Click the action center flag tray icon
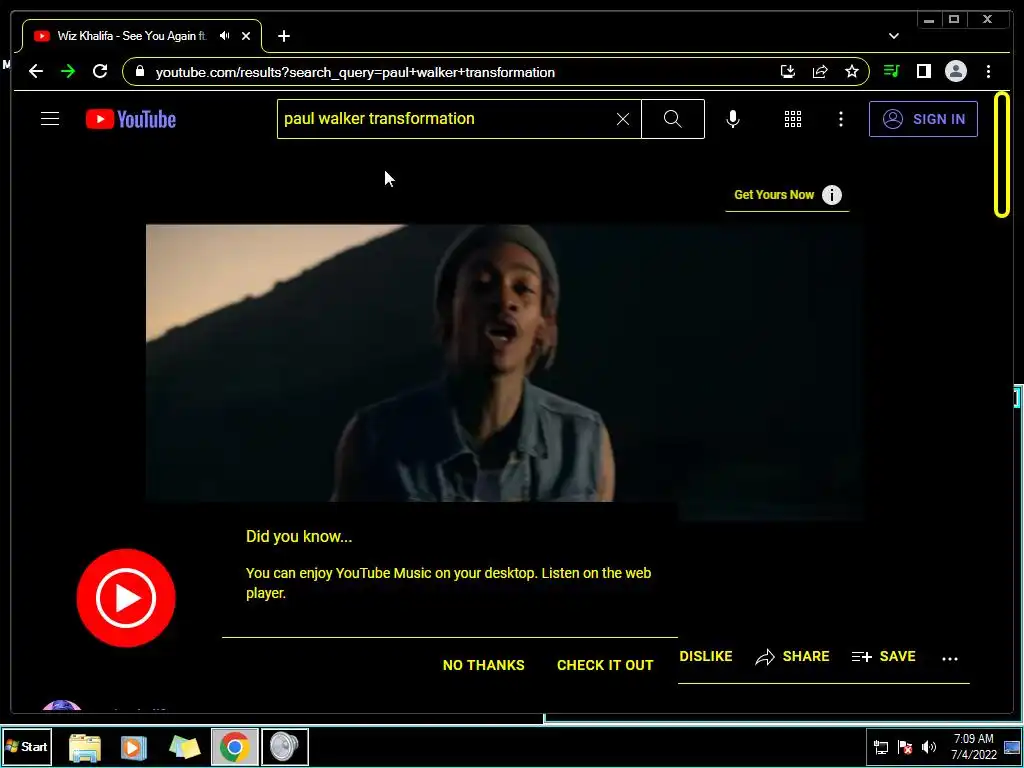 click(905, 747)
